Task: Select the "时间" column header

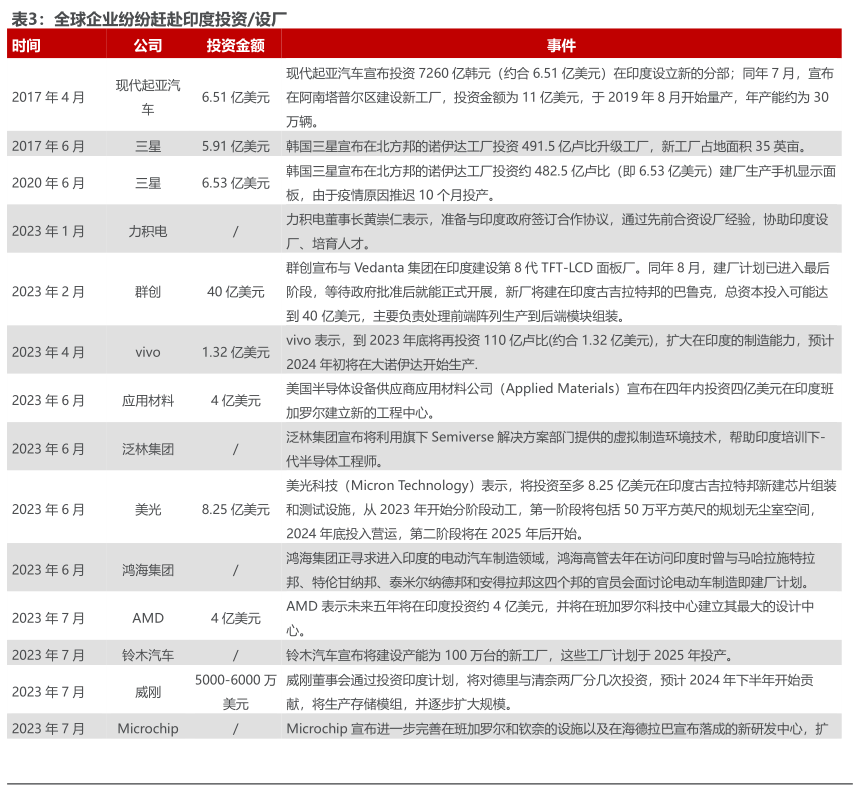Action: (x=26, y=45)
